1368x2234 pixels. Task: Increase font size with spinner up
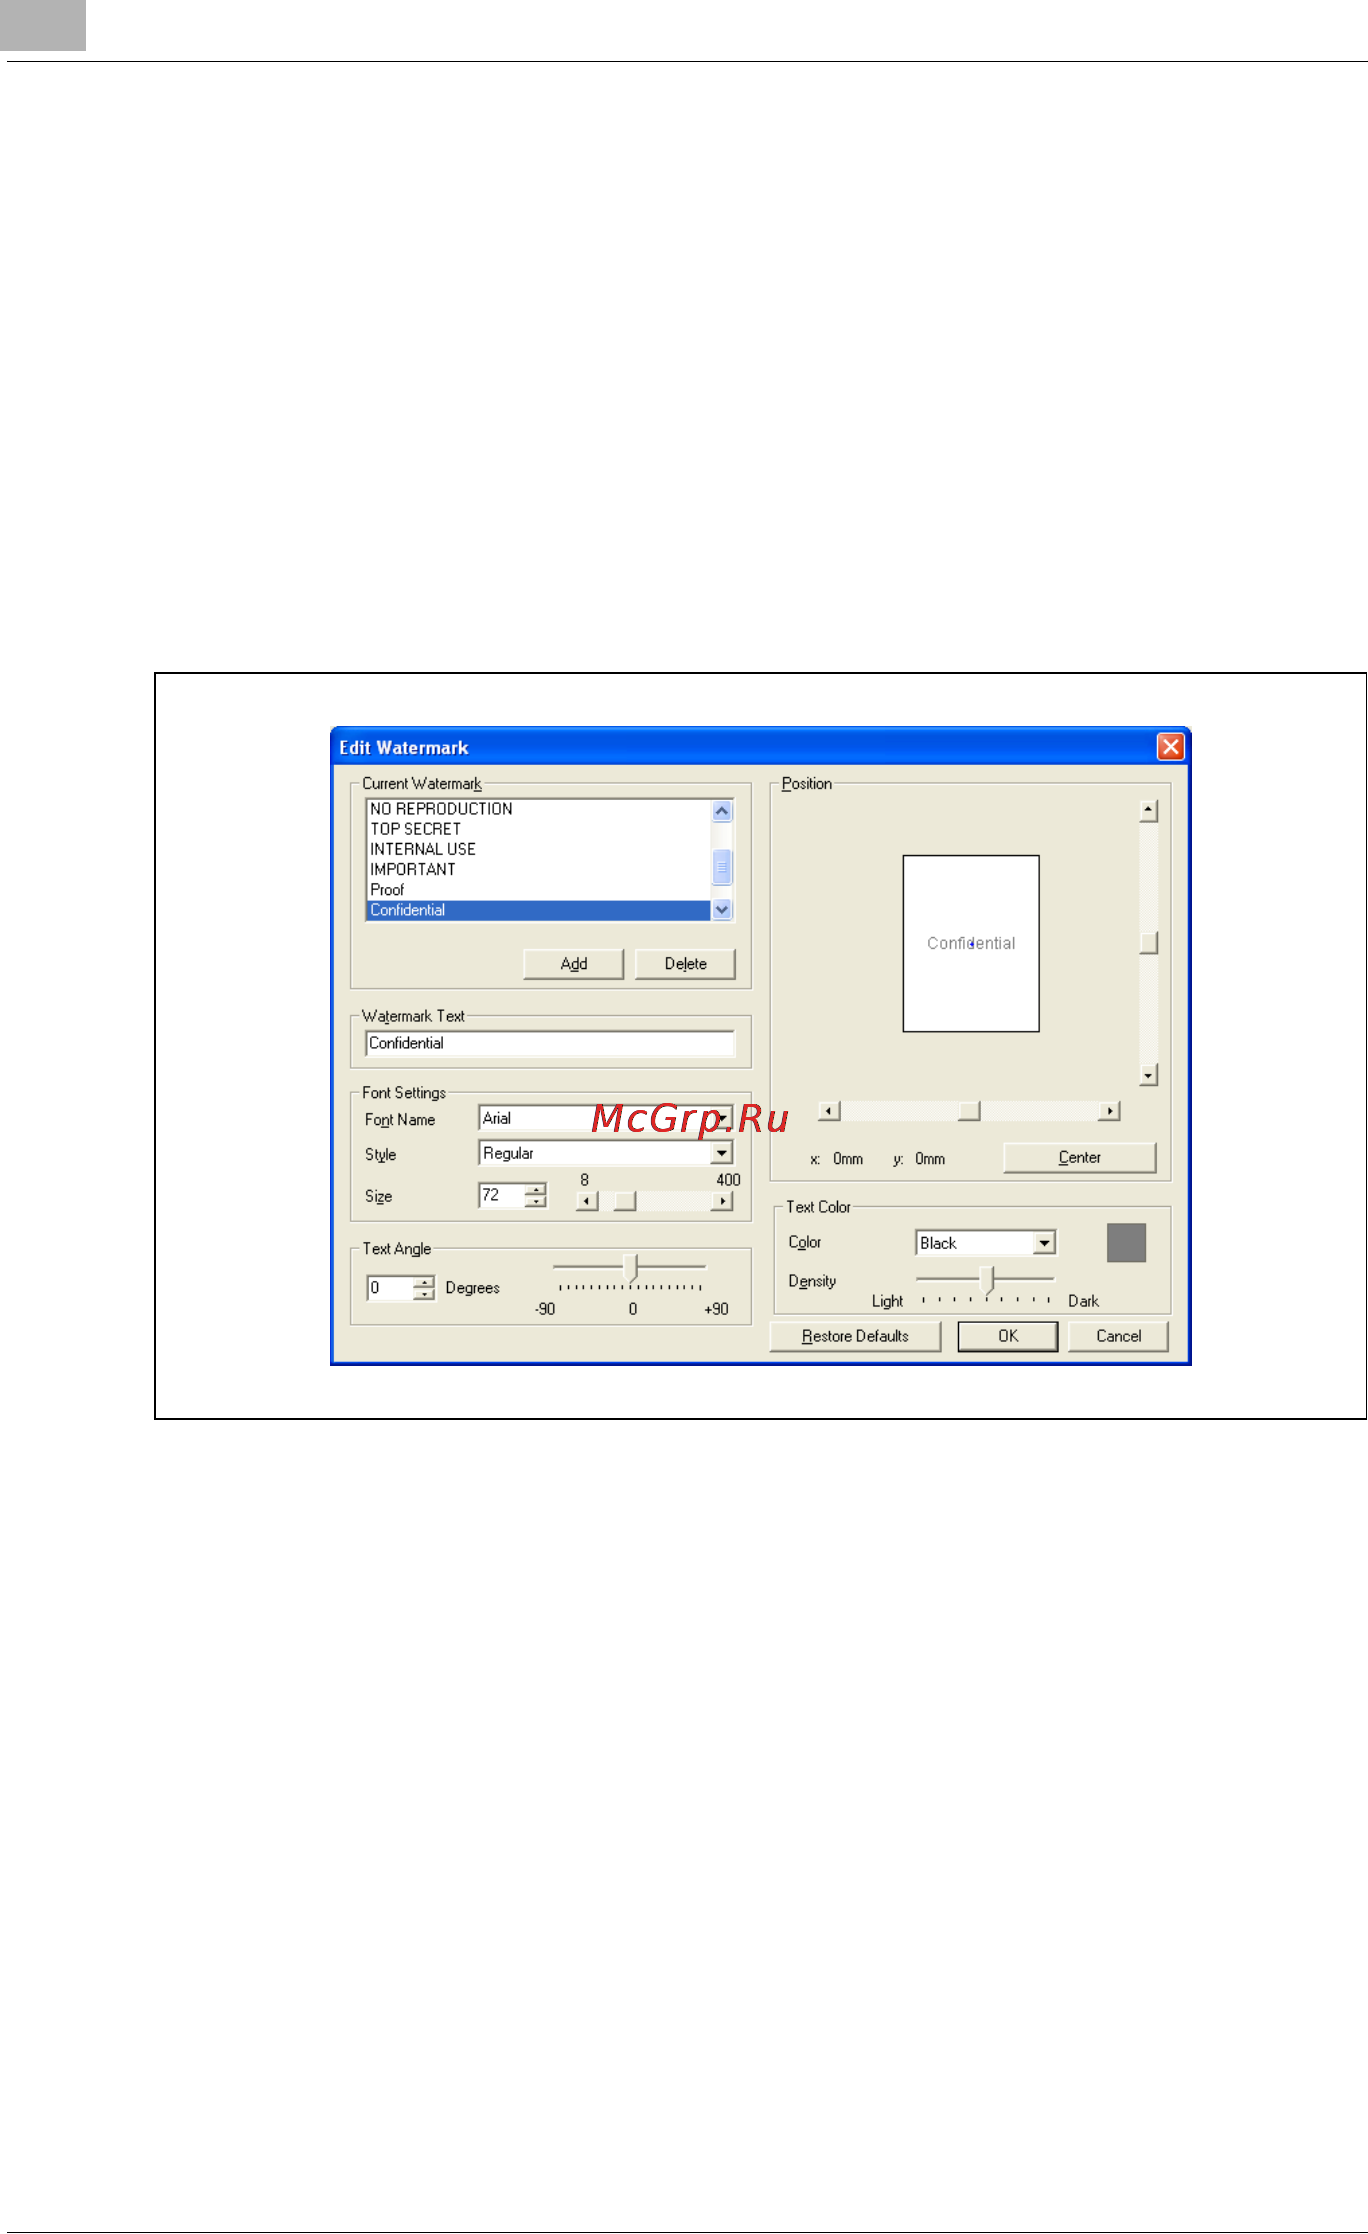click(537, 1189)
